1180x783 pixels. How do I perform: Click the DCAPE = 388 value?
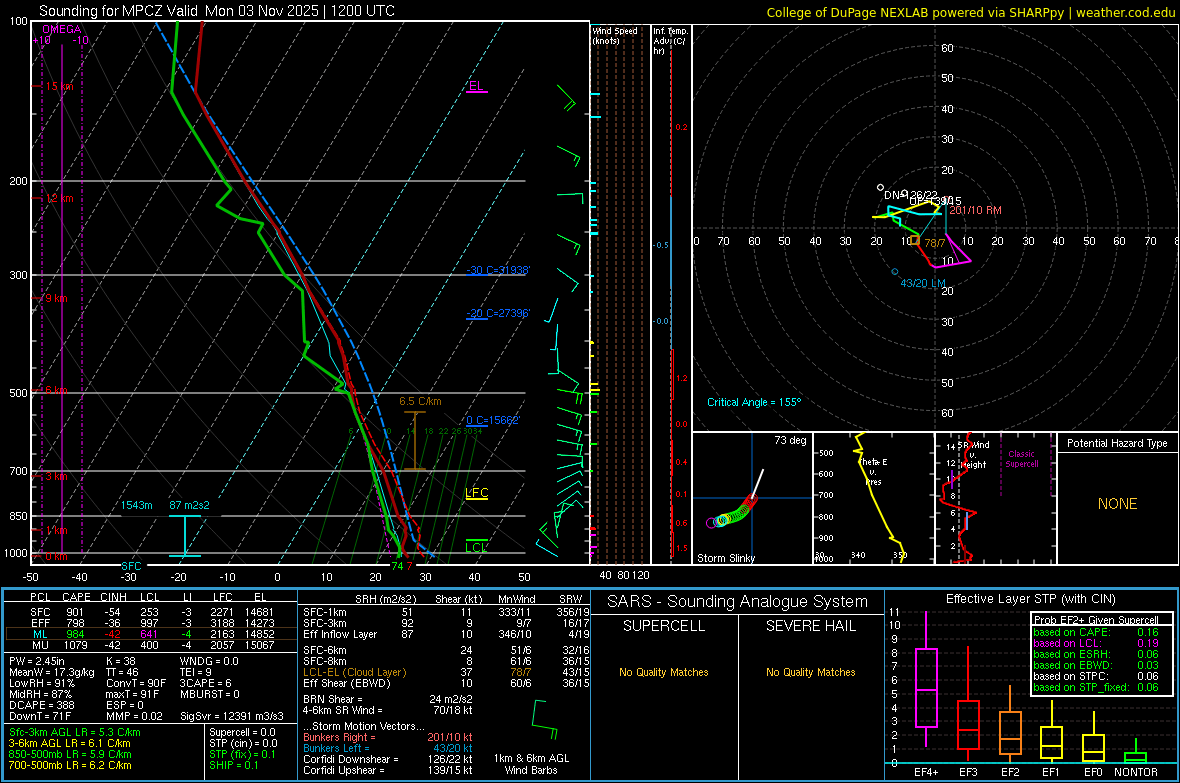coord(41,705)
